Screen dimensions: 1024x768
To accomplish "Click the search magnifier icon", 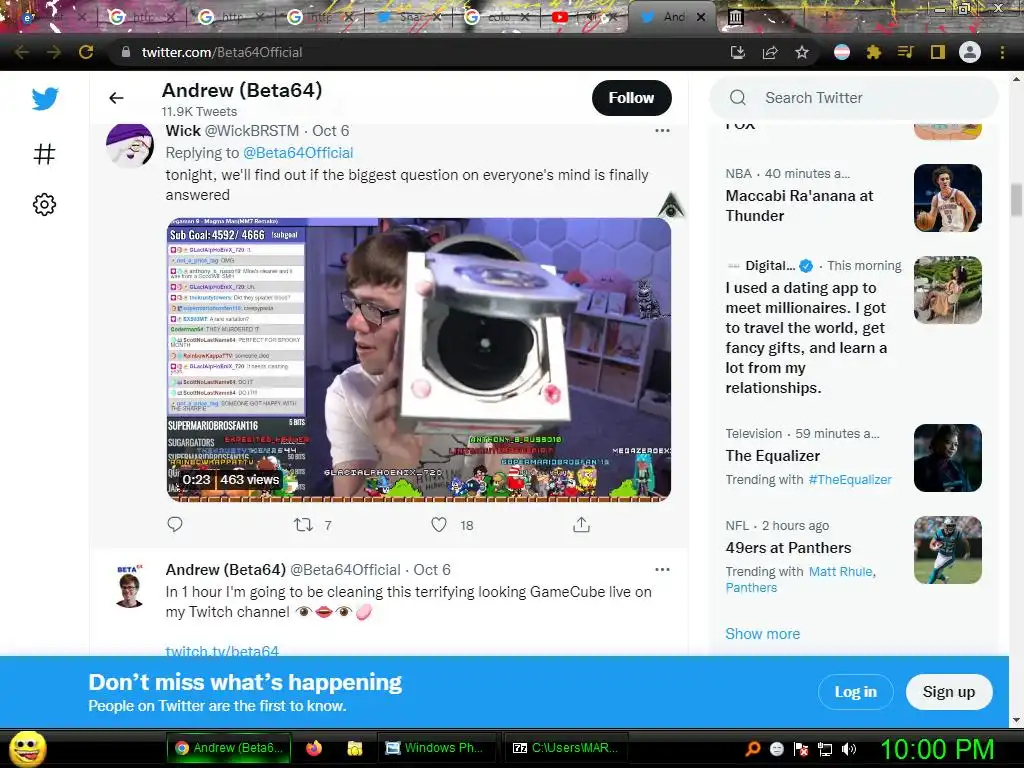I will click(738, 98).
